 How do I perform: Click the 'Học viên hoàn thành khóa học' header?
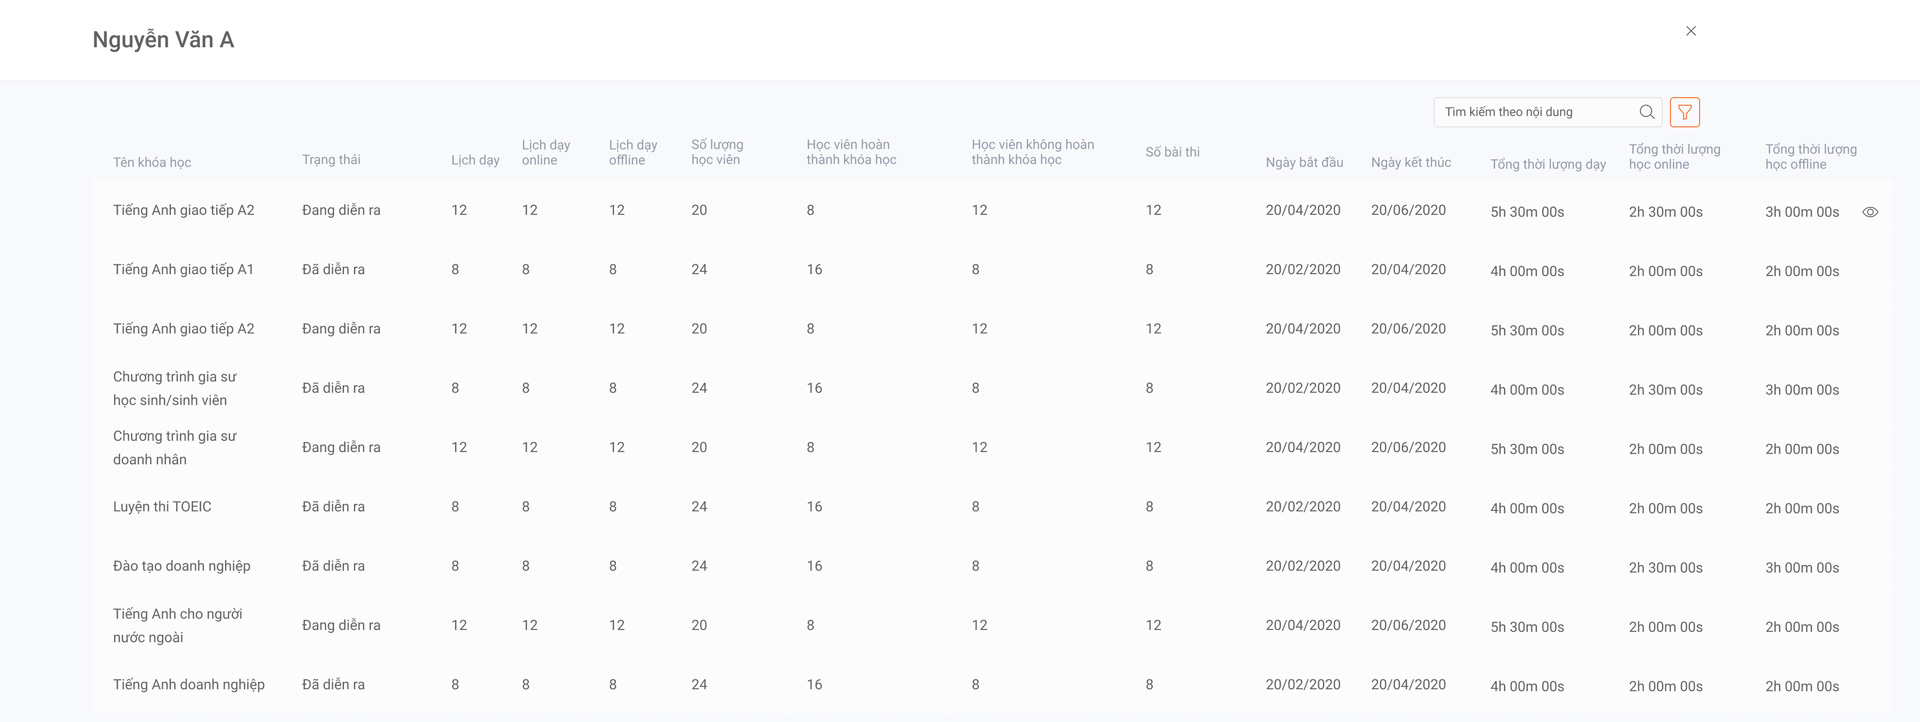click(x=851, y=152)
